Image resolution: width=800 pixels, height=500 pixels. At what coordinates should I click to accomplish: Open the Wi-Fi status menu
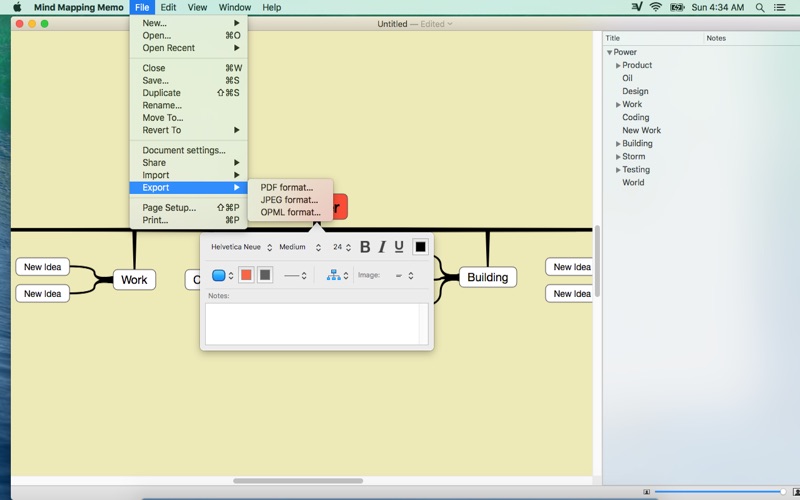click(656, 7)
